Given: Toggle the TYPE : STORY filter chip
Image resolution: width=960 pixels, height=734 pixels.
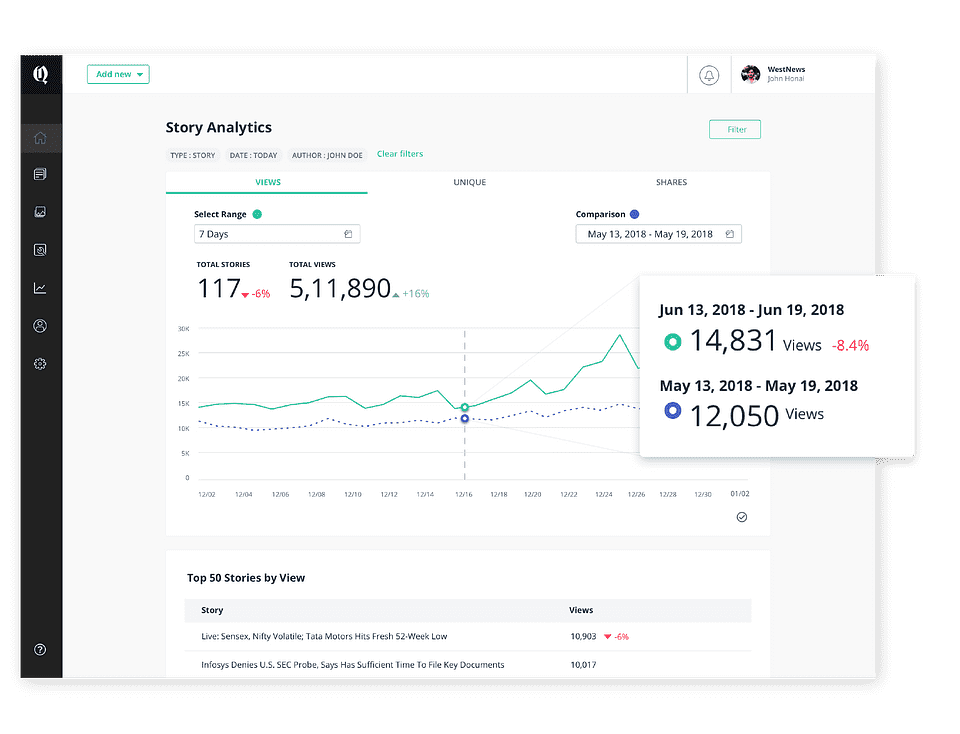Looking at the screenshot, I should pos(193,154).
